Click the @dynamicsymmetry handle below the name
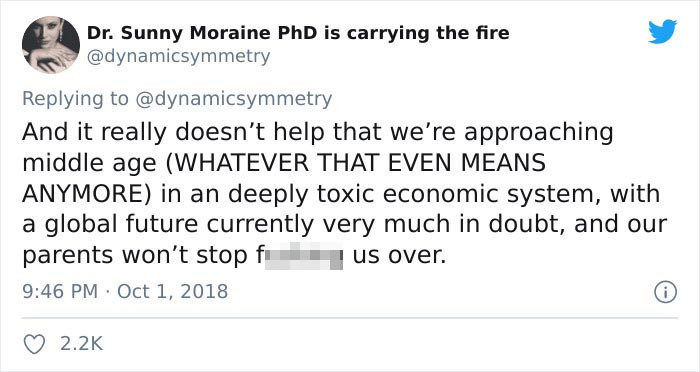Screen dimensions: 700x372 (178, 57)
